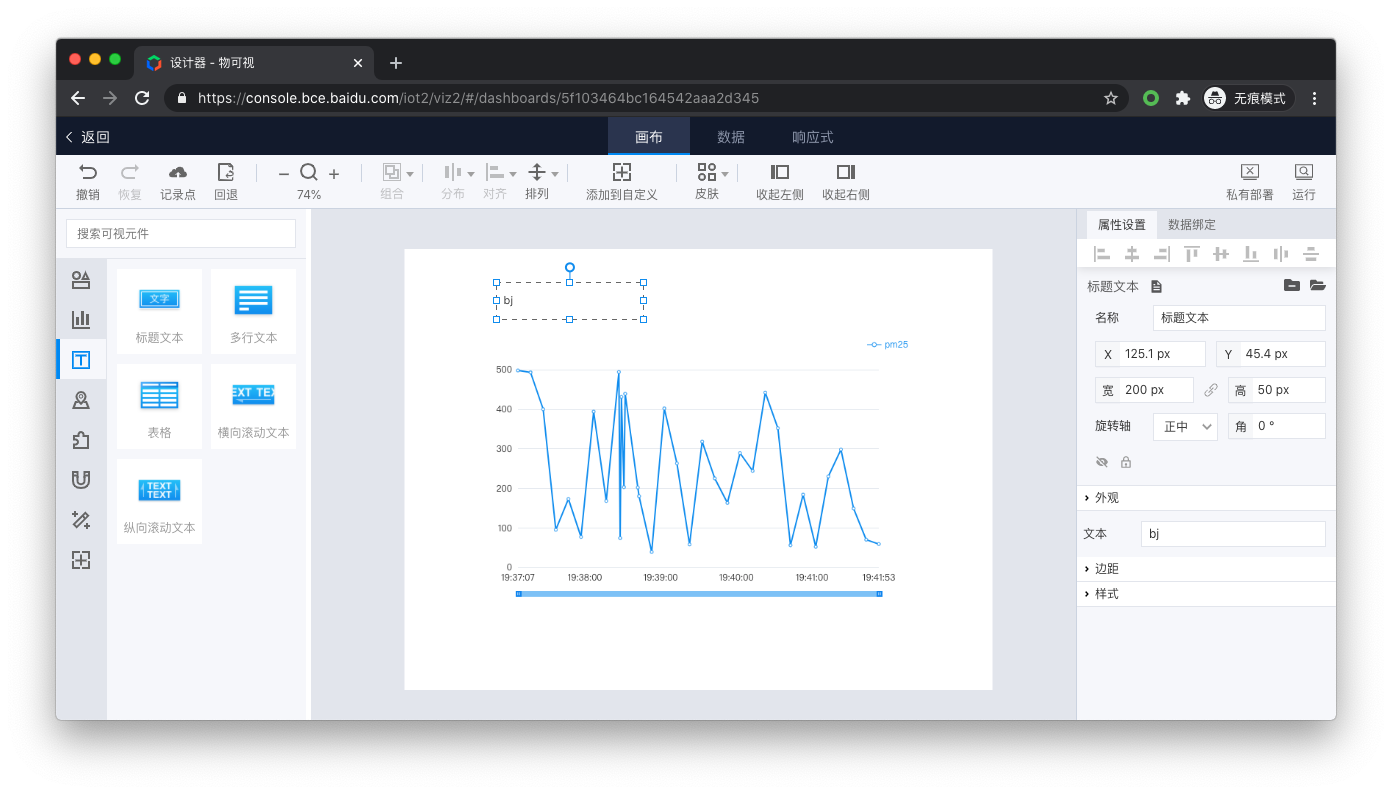The image size is (1392, 794).
Task: Open the 属性设置 tab
Action: 1122,225
